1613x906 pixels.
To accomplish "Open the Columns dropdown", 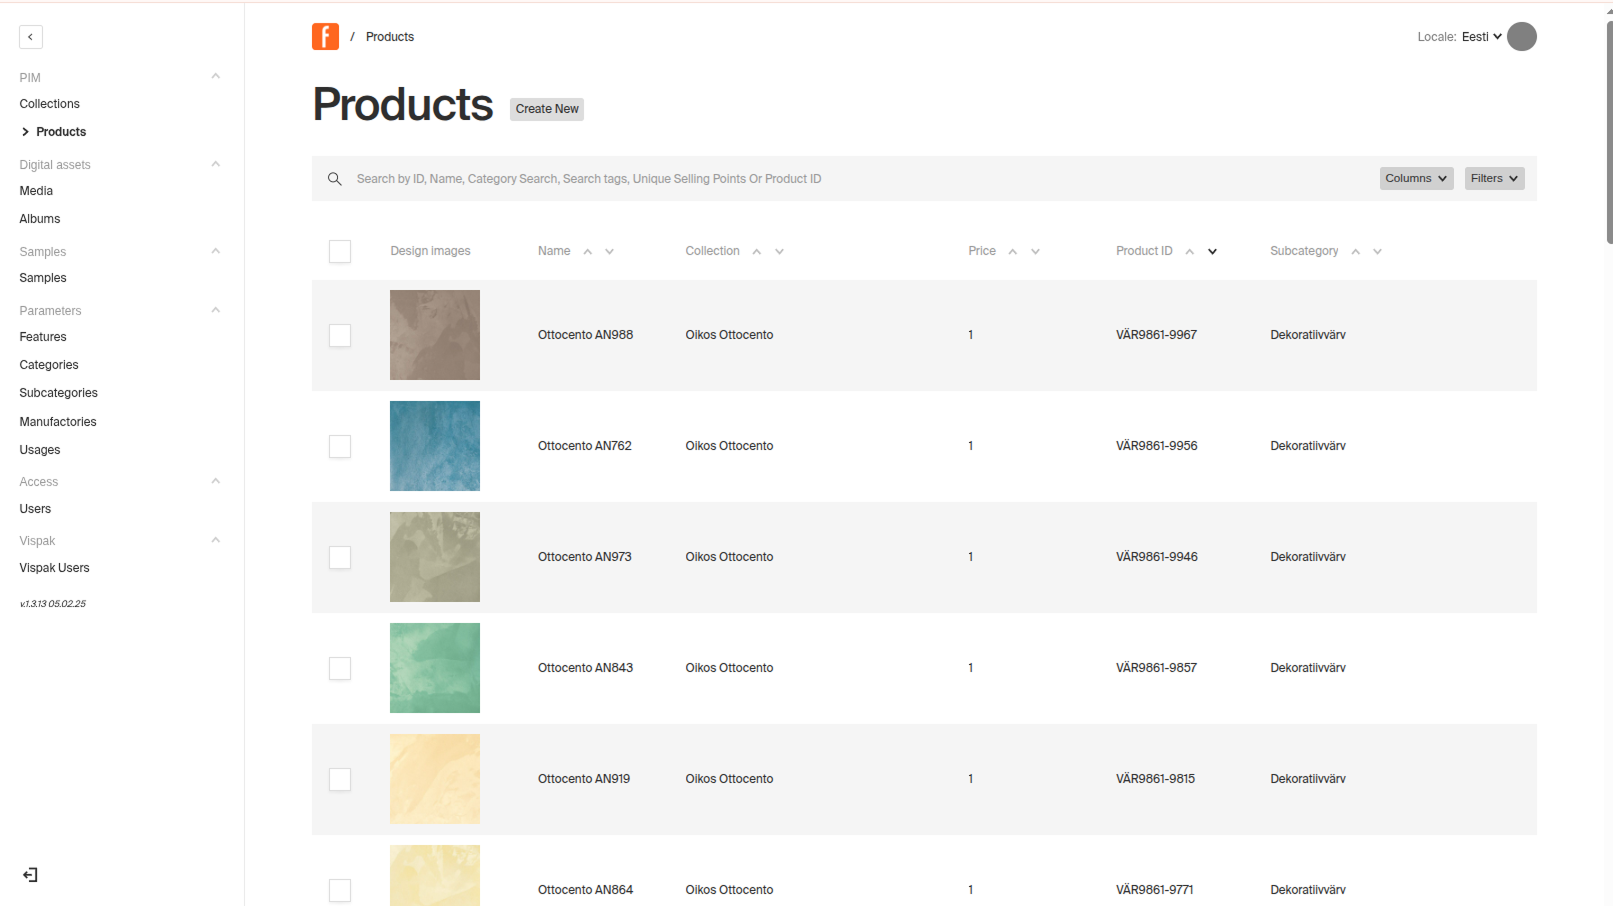I will (1416, 178).
